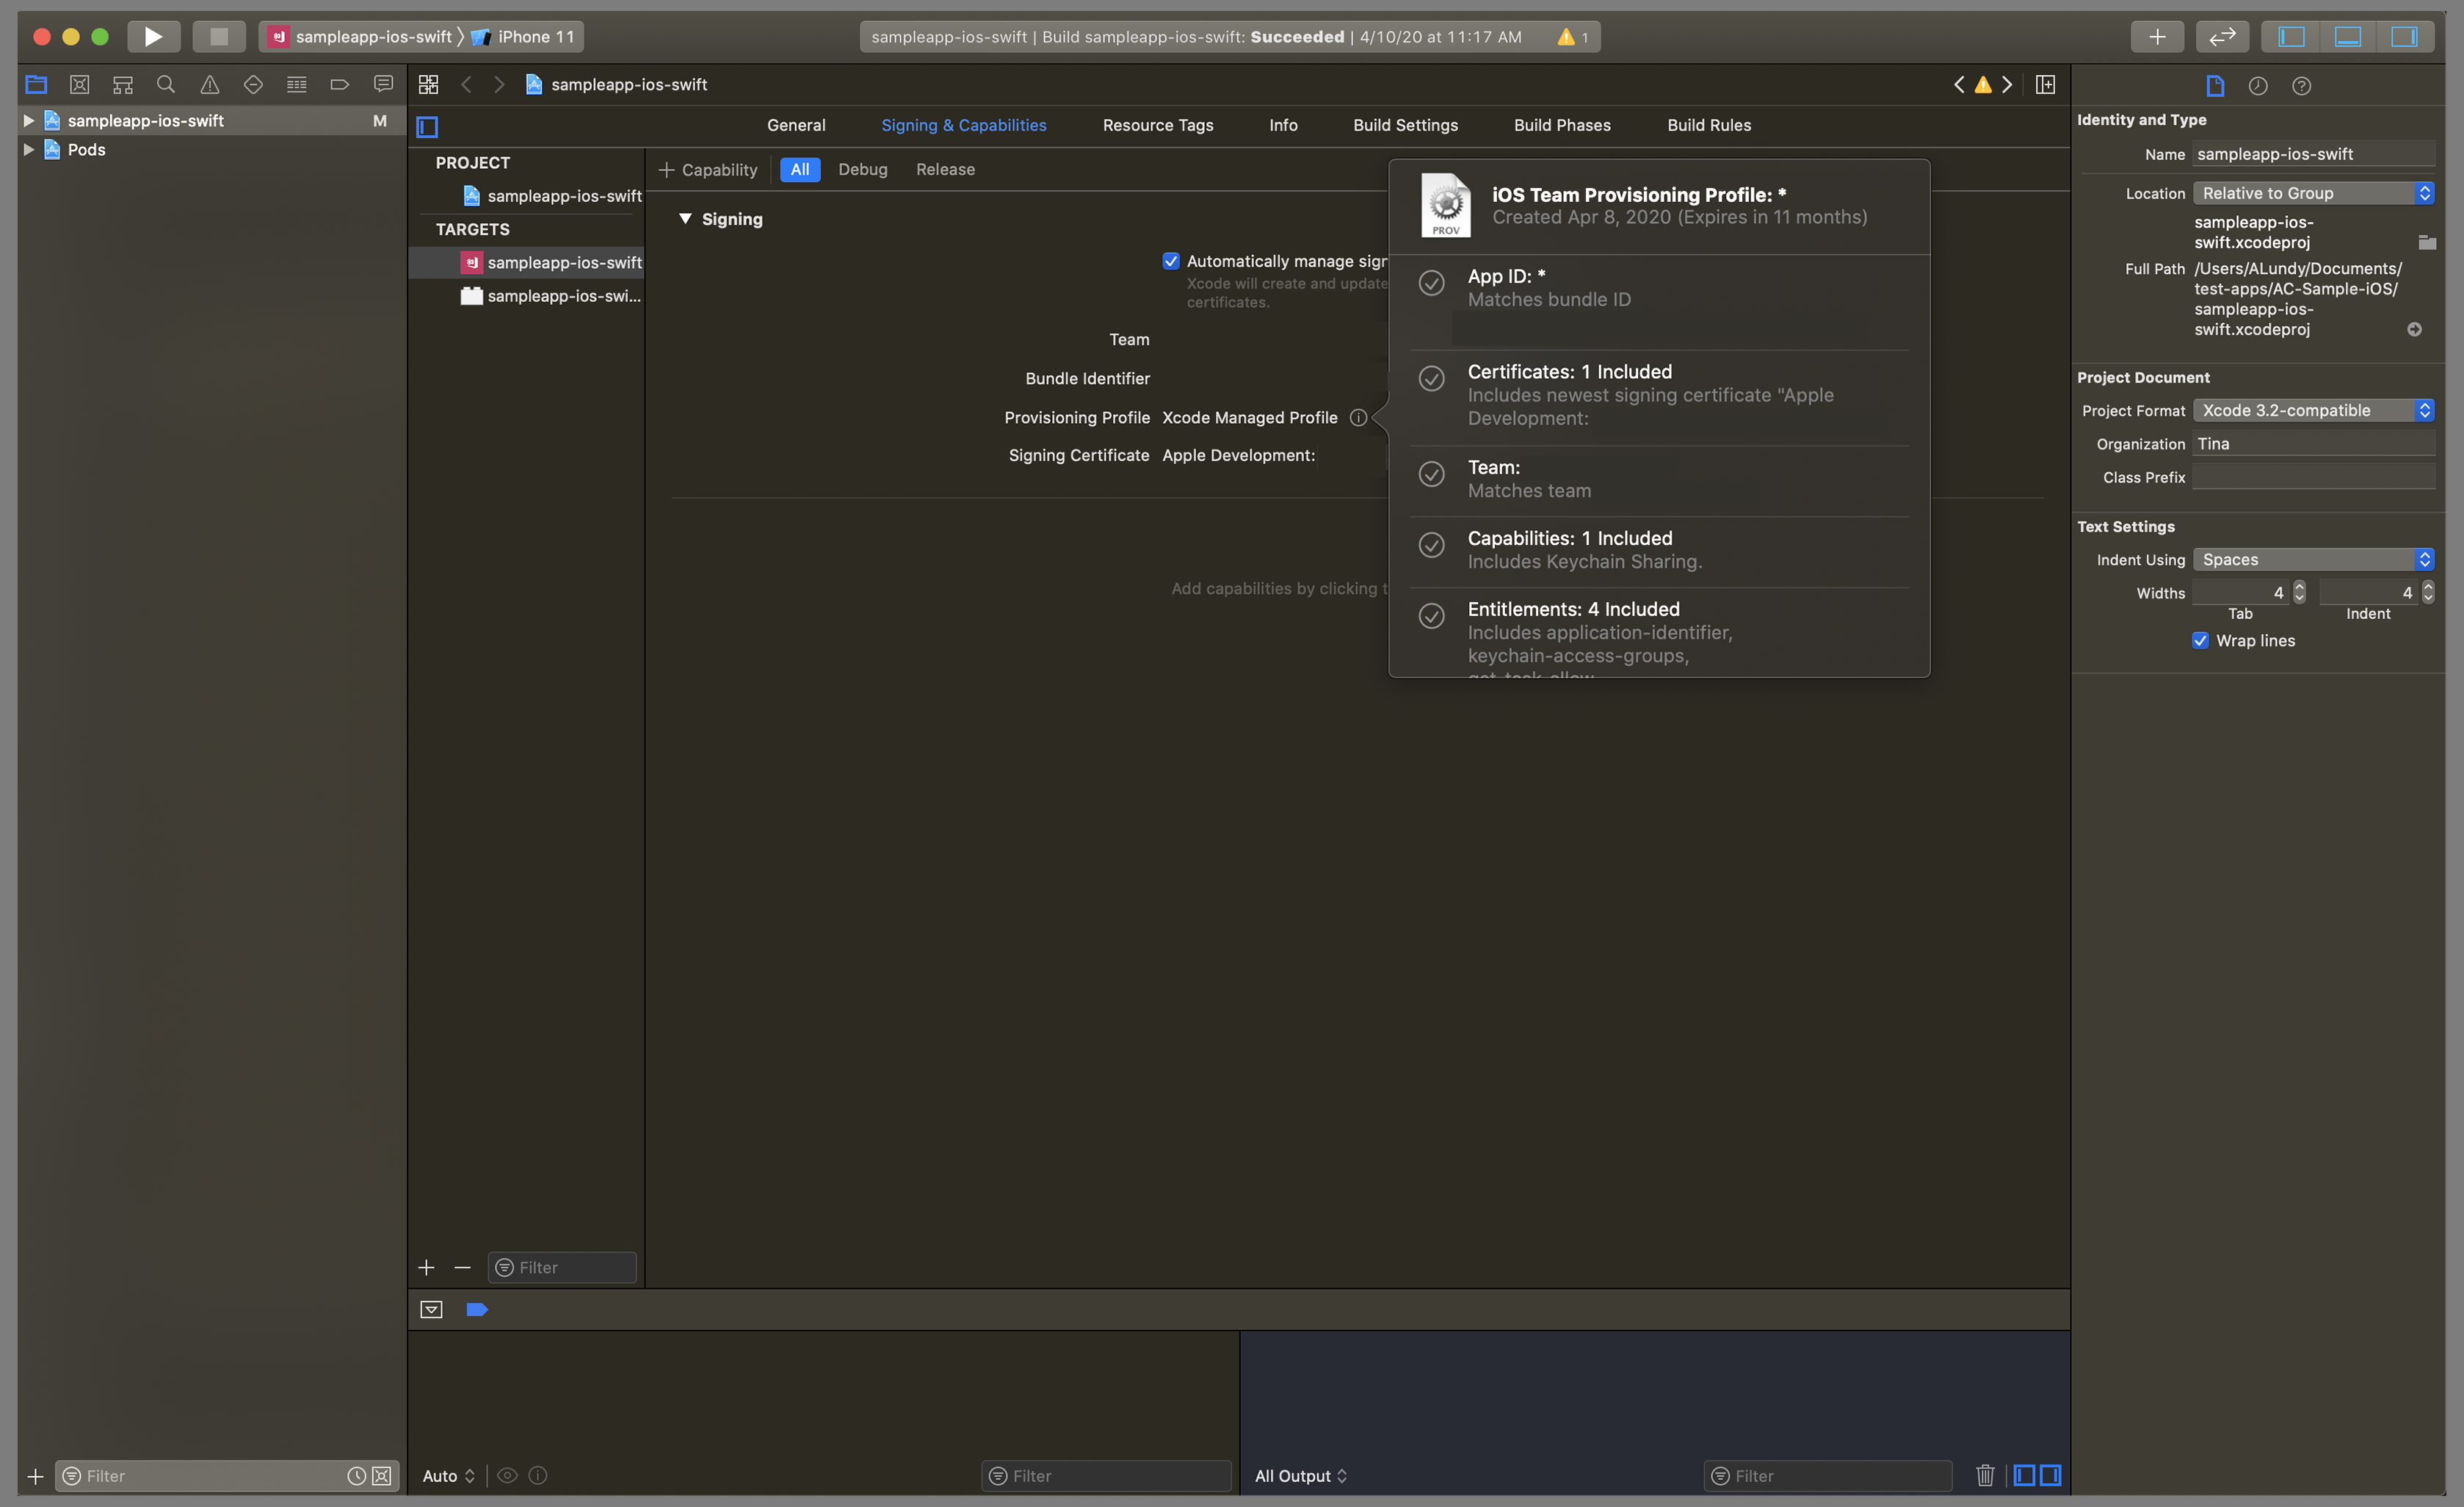Open the Debug navigator
The height and width of the screenshot is (1507, 2464).
point(297,85)
